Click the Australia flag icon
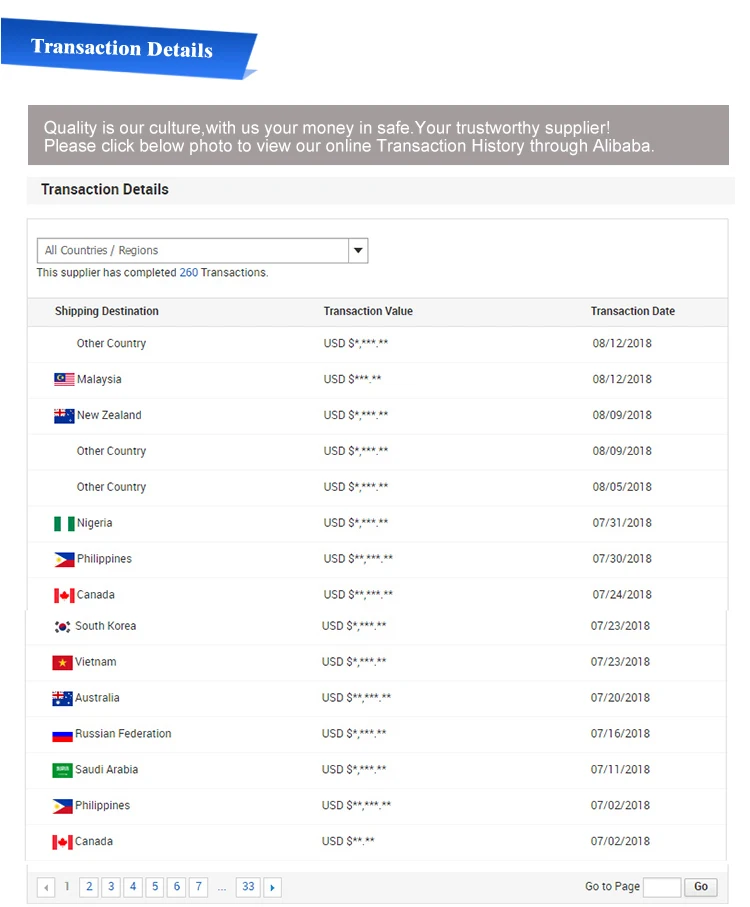 tap(62, 699)
